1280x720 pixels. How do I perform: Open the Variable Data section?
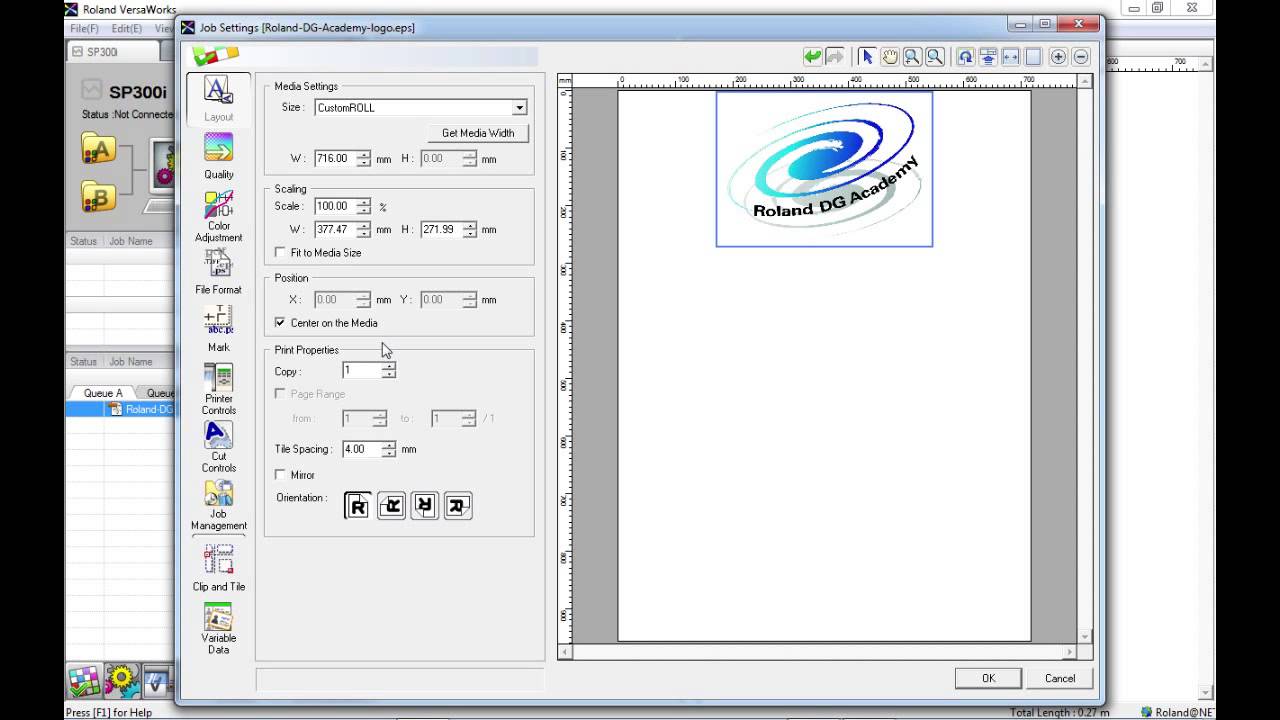click(x=218, y=628)
